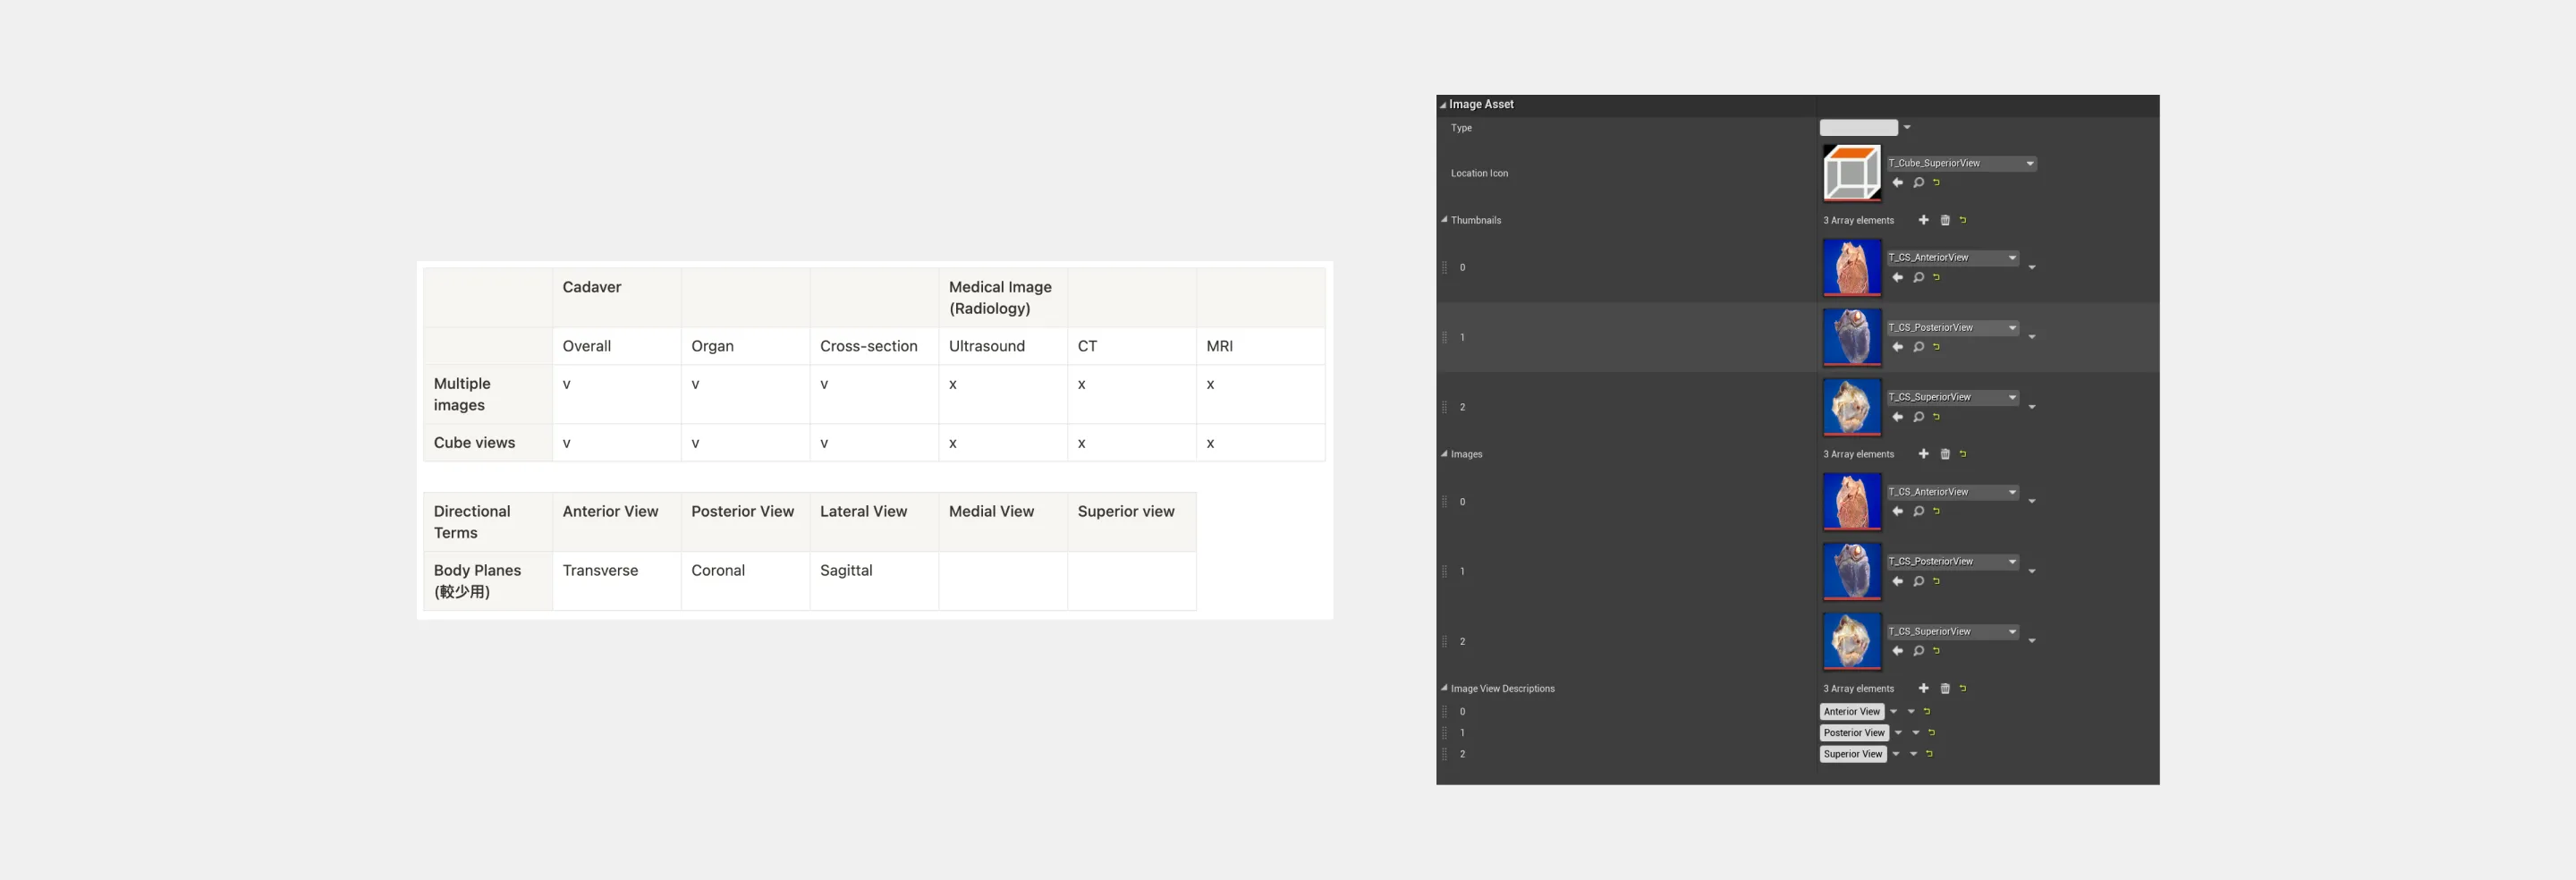Click the drag handle of Images index 2

(1444, 642)
